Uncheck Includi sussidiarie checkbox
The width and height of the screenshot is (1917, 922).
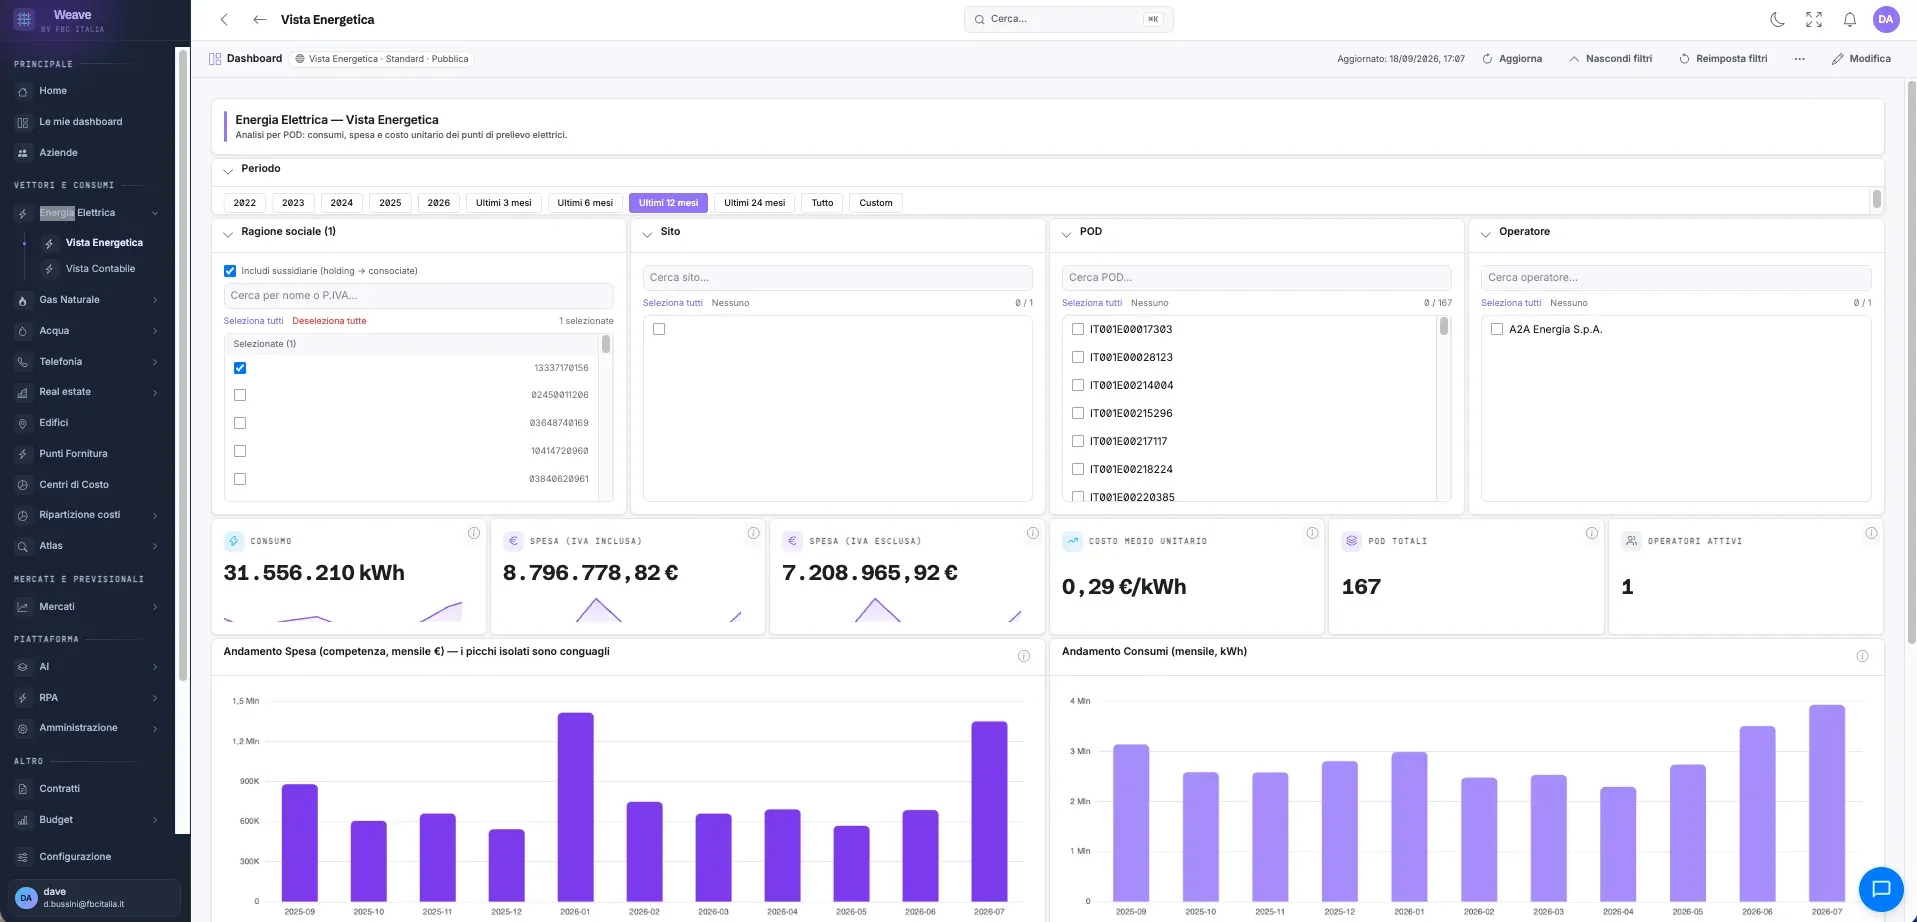tap(230, 271)
